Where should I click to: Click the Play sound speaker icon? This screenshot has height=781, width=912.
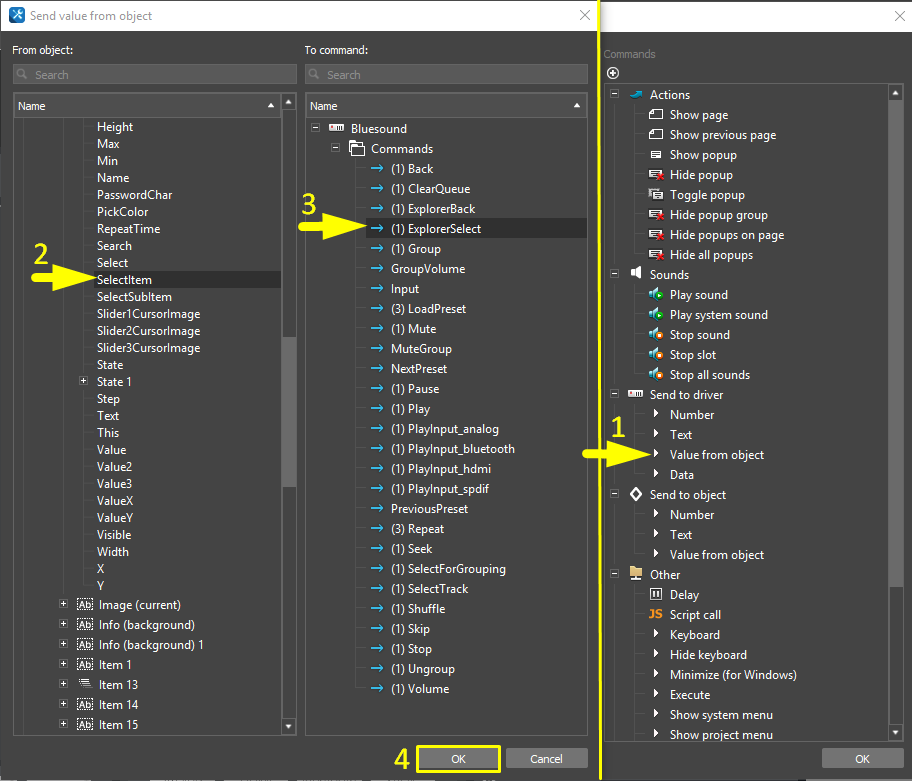click(x=656, y=295)
